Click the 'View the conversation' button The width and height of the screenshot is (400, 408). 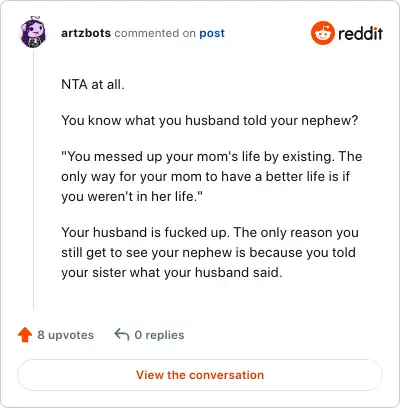200,375
